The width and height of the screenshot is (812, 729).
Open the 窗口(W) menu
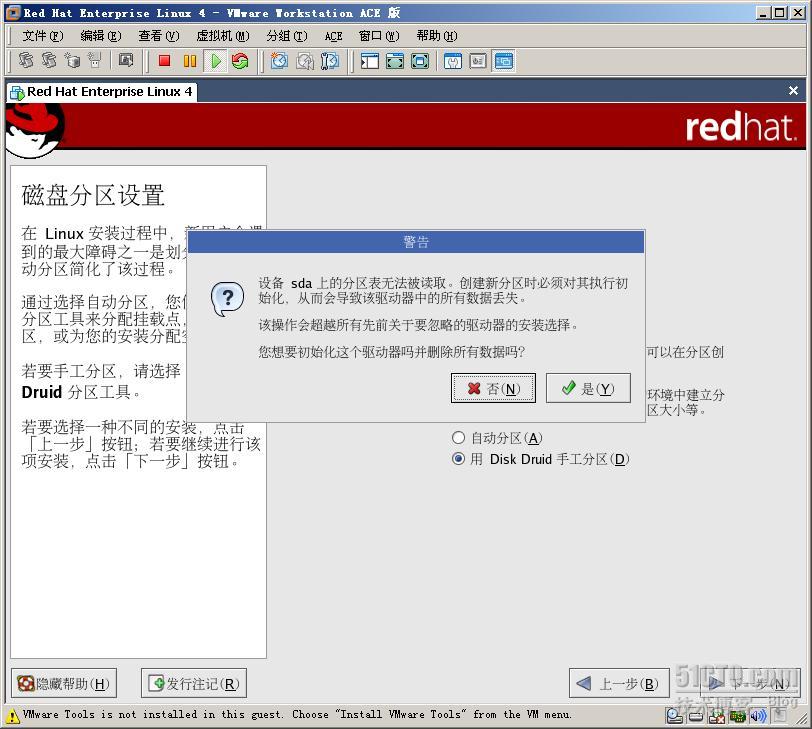pyautogui.click(x=379, y=36)
